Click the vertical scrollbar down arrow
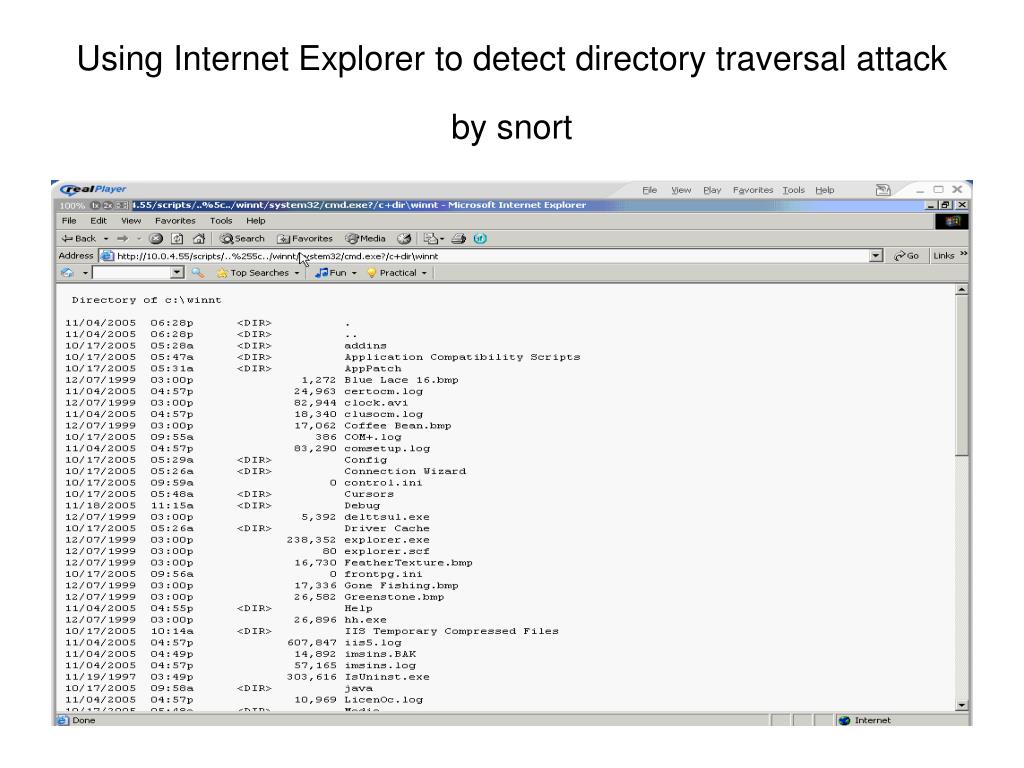 [x=961, y=705]
